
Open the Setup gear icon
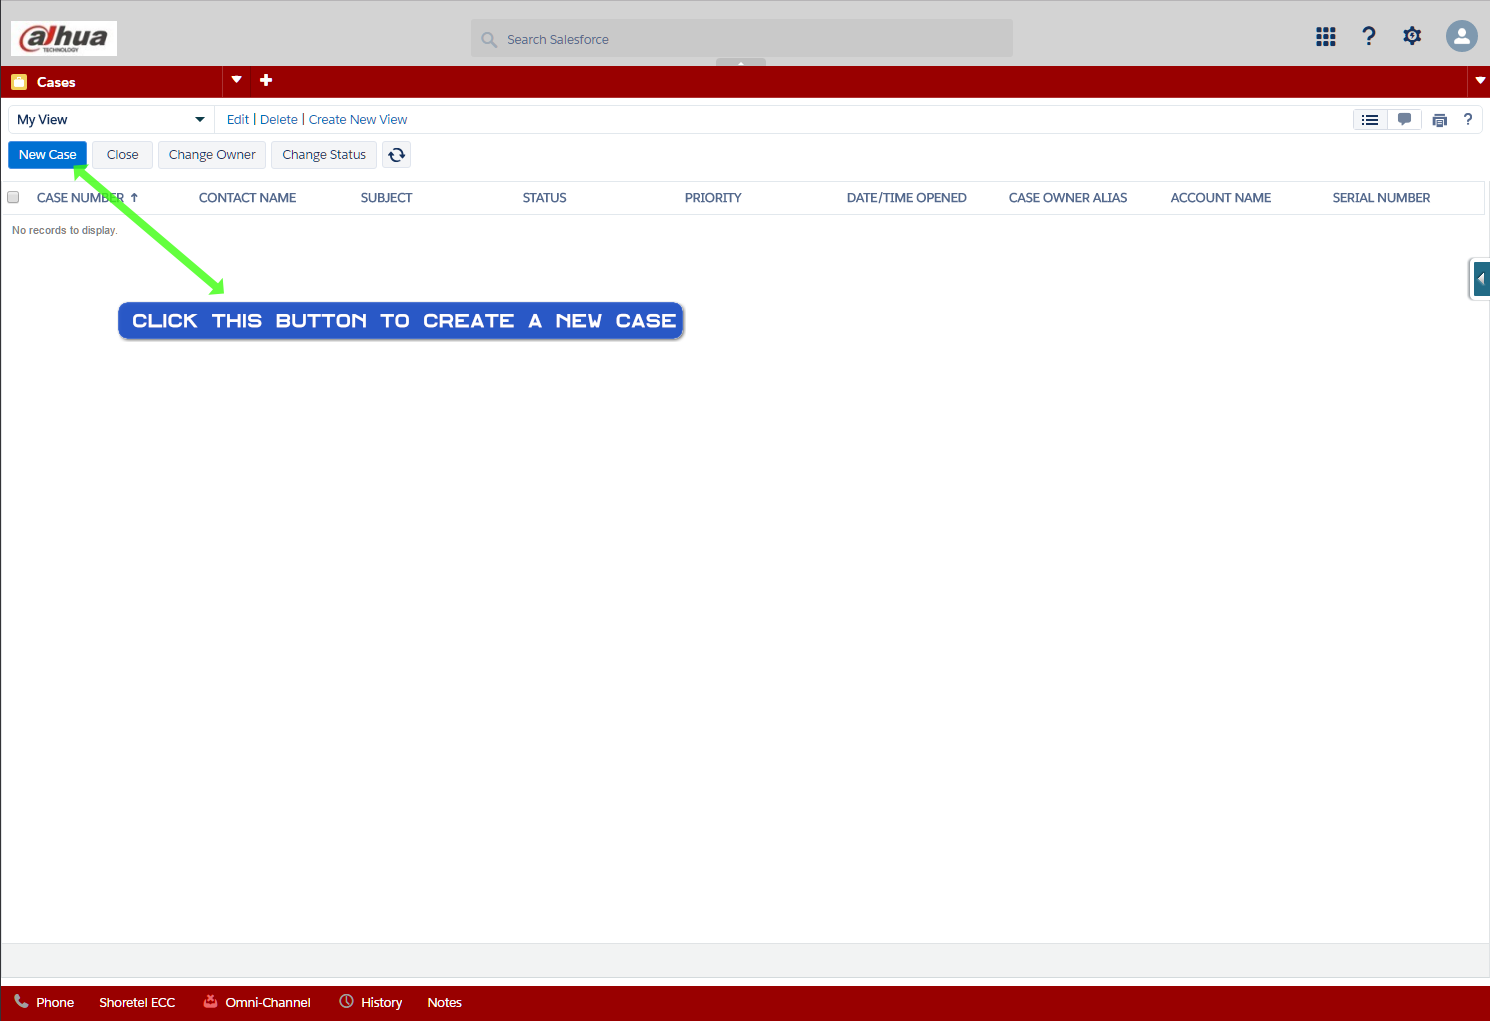(1412, 37)
